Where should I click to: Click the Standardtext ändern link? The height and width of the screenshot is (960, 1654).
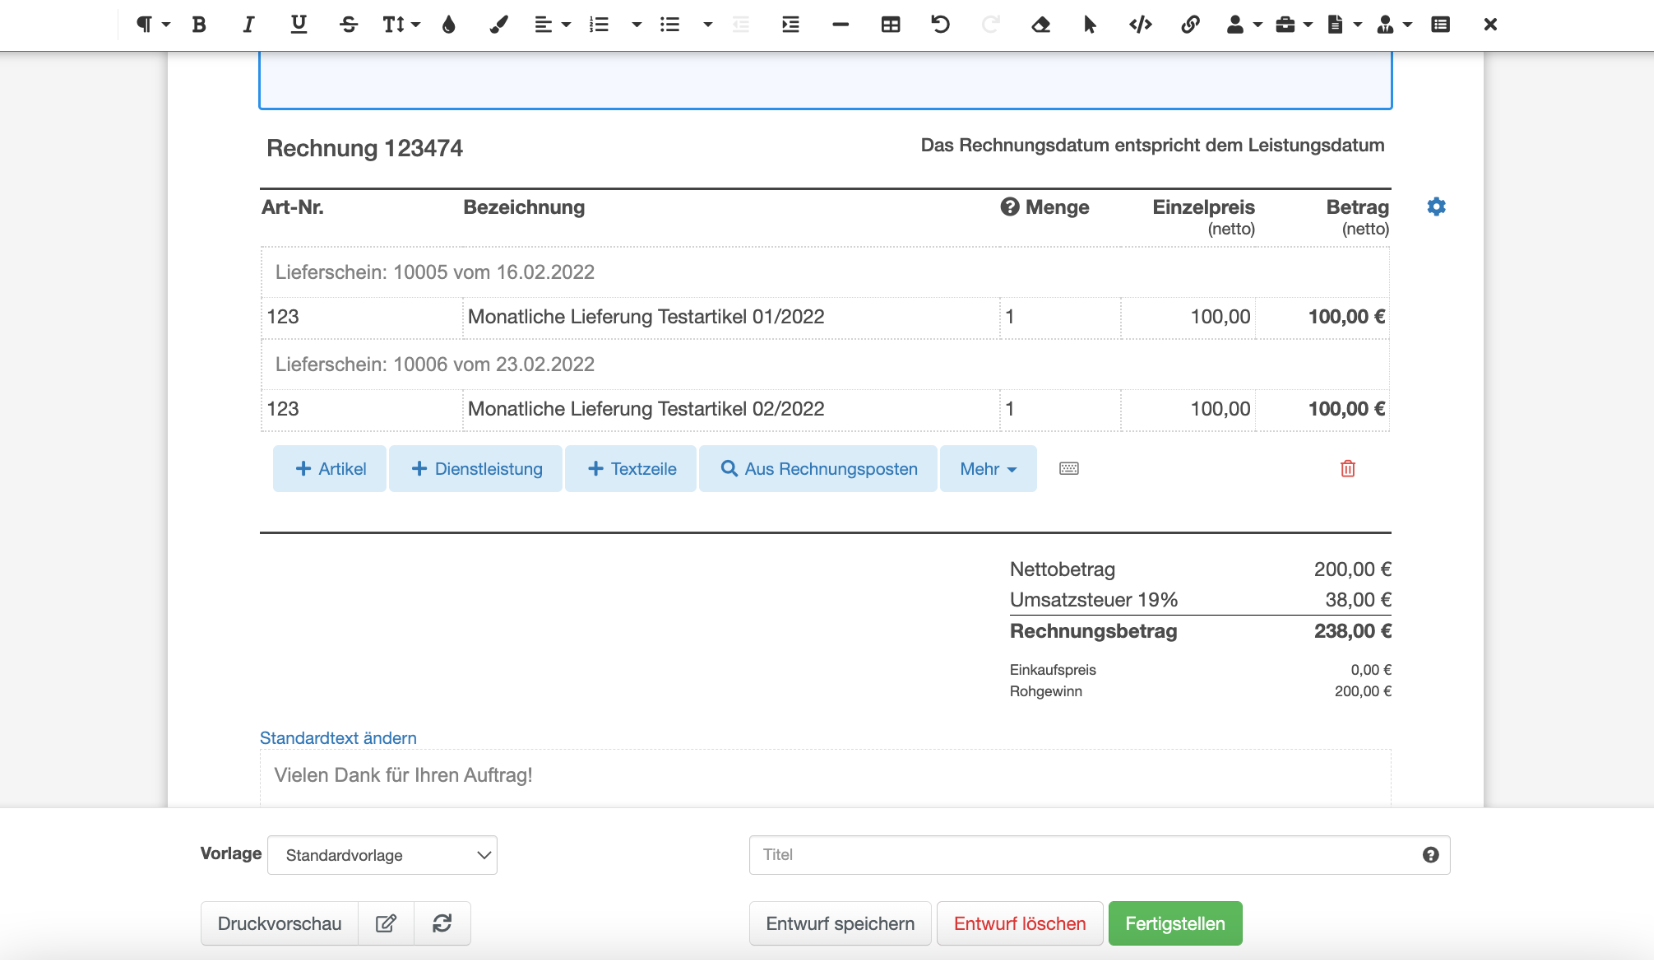coord(338,738)
